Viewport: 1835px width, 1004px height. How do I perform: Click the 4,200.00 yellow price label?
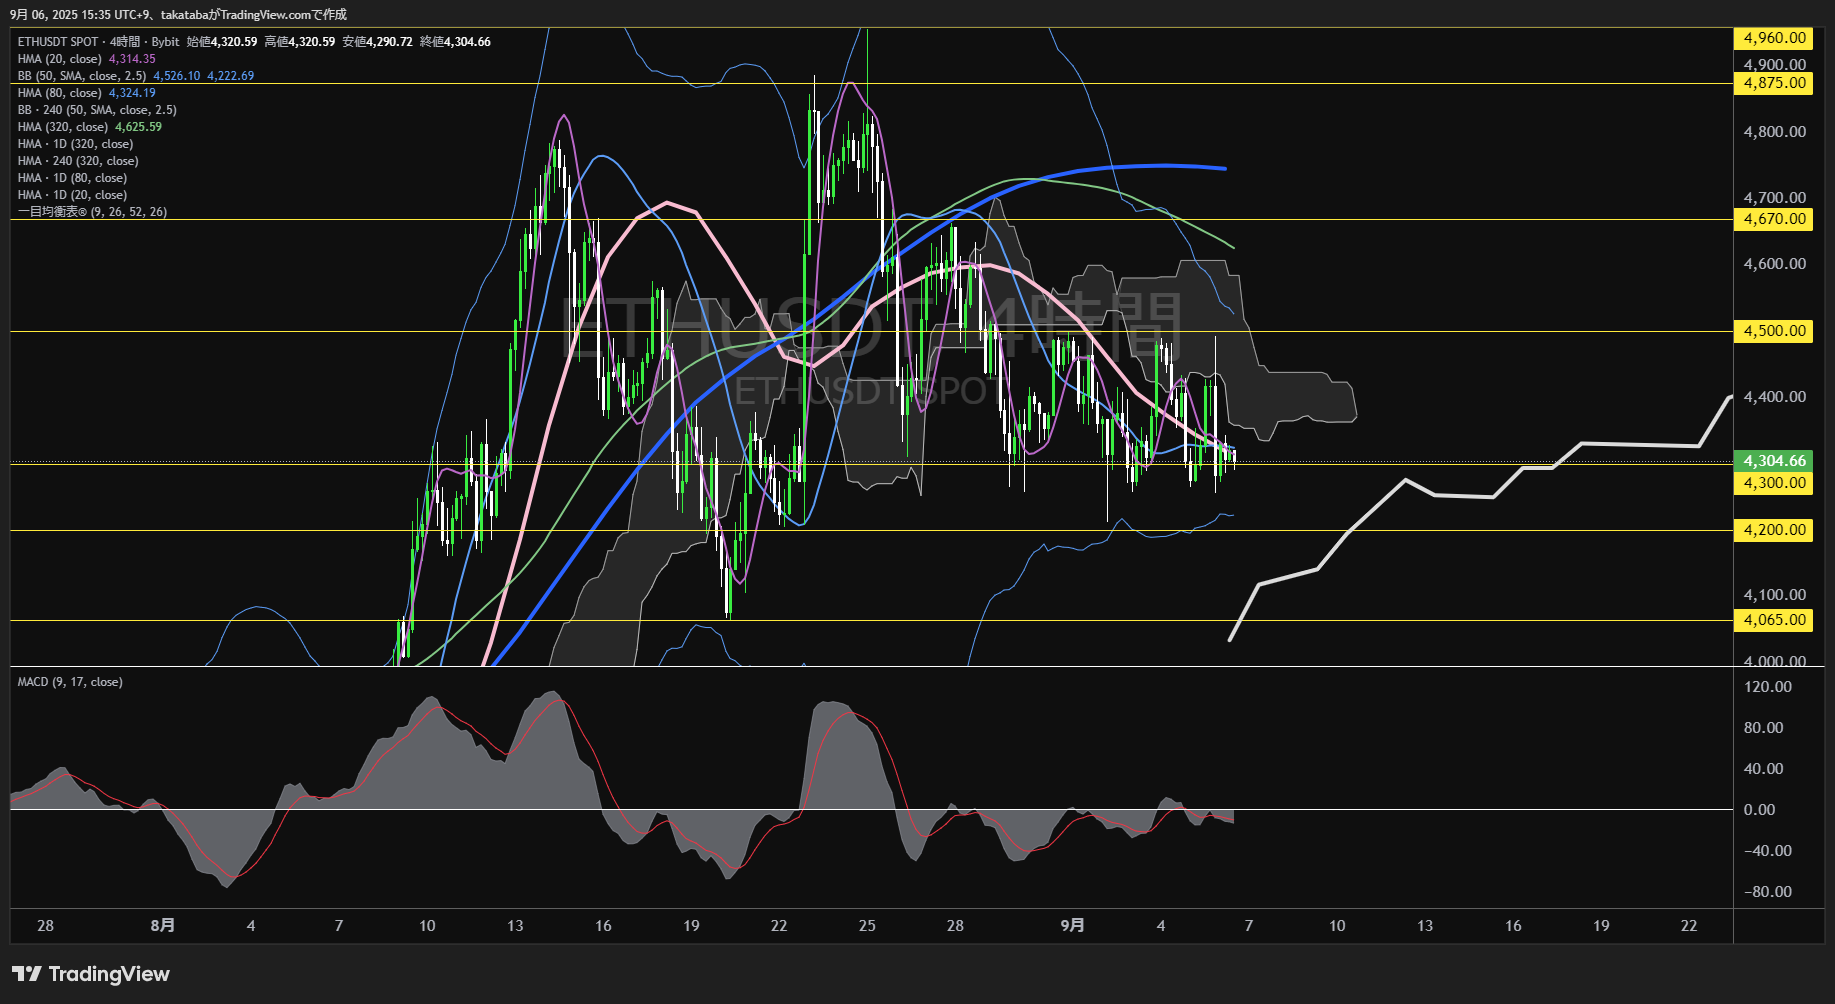(x=1774, y=530)
